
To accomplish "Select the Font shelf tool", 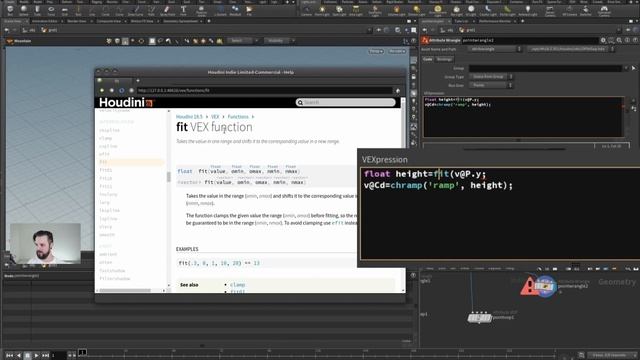I will (x=183, y=10).
